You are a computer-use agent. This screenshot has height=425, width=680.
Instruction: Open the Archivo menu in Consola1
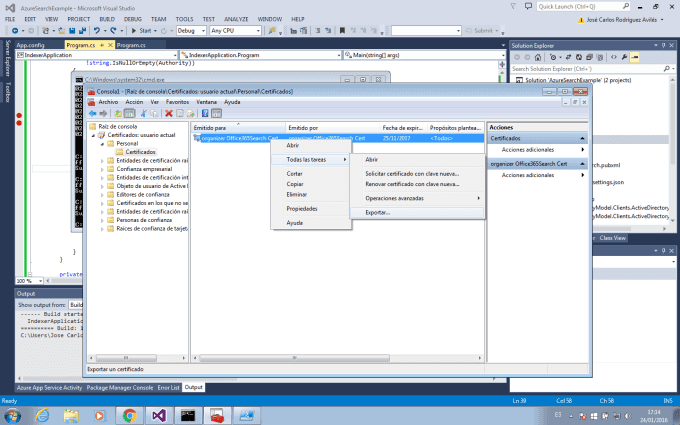pos(108,102)
